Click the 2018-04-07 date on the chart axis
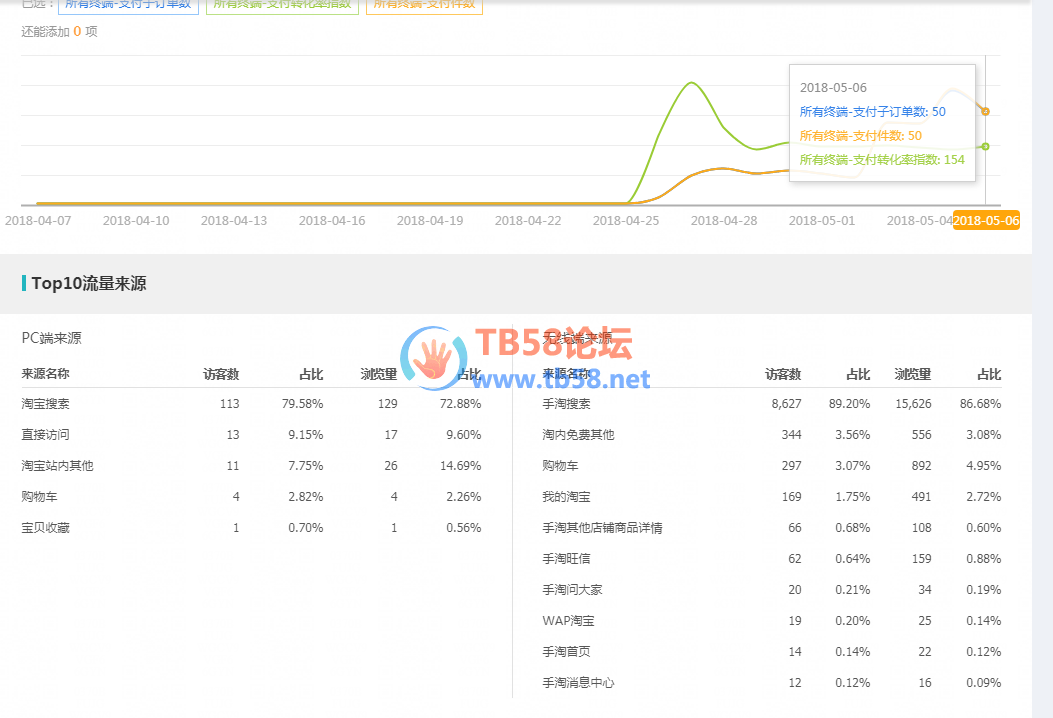The height and width of the screenshot is (718, 1053). click(x=38, y=220)
